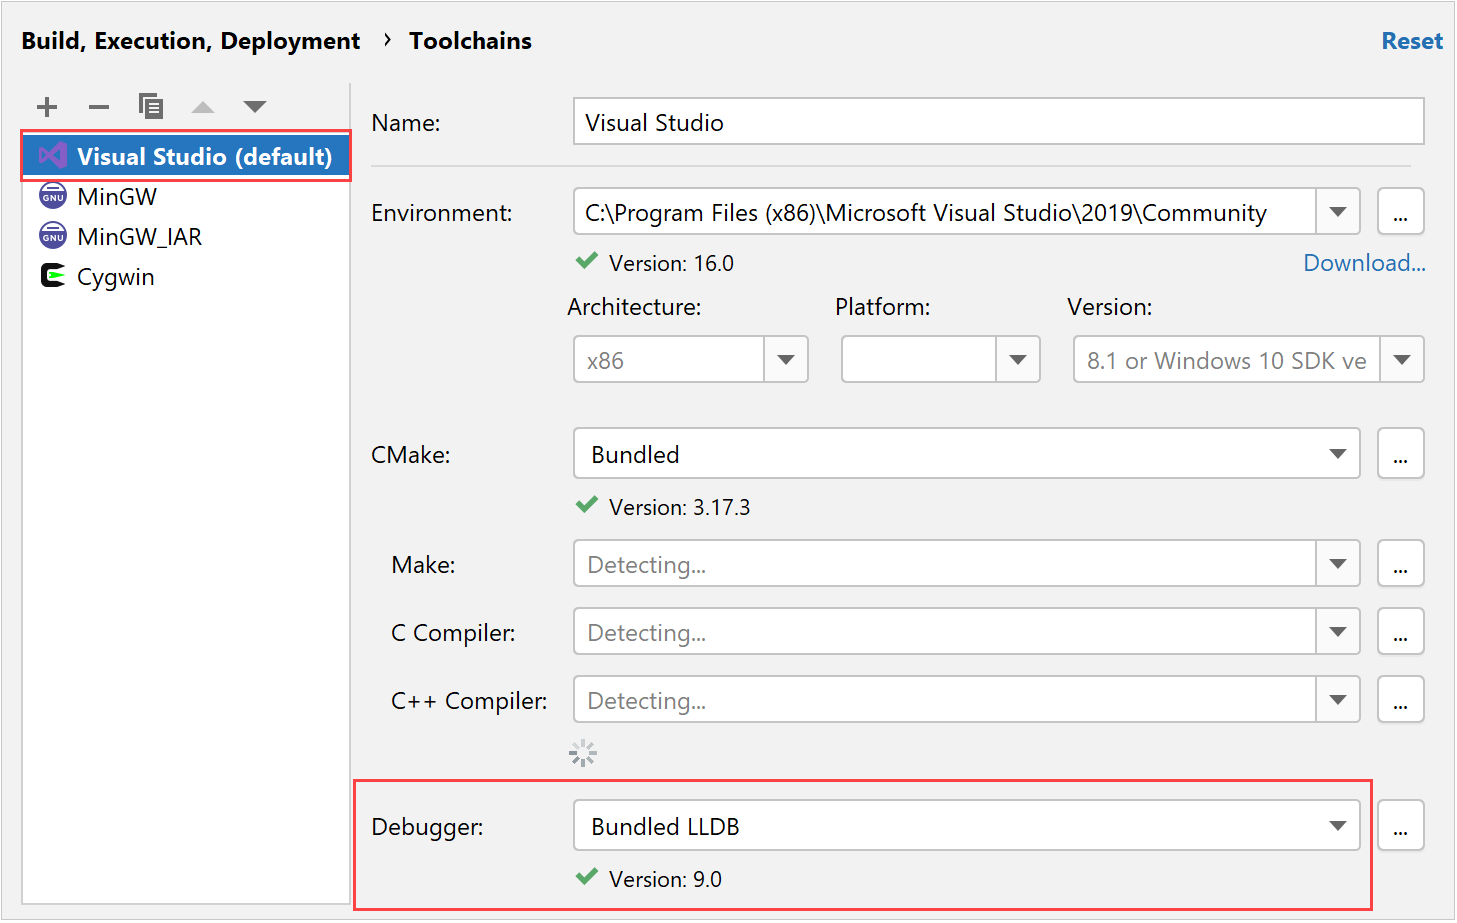
Task: Click the Version: 16.0 status text
Action: (x=671, y=263)
